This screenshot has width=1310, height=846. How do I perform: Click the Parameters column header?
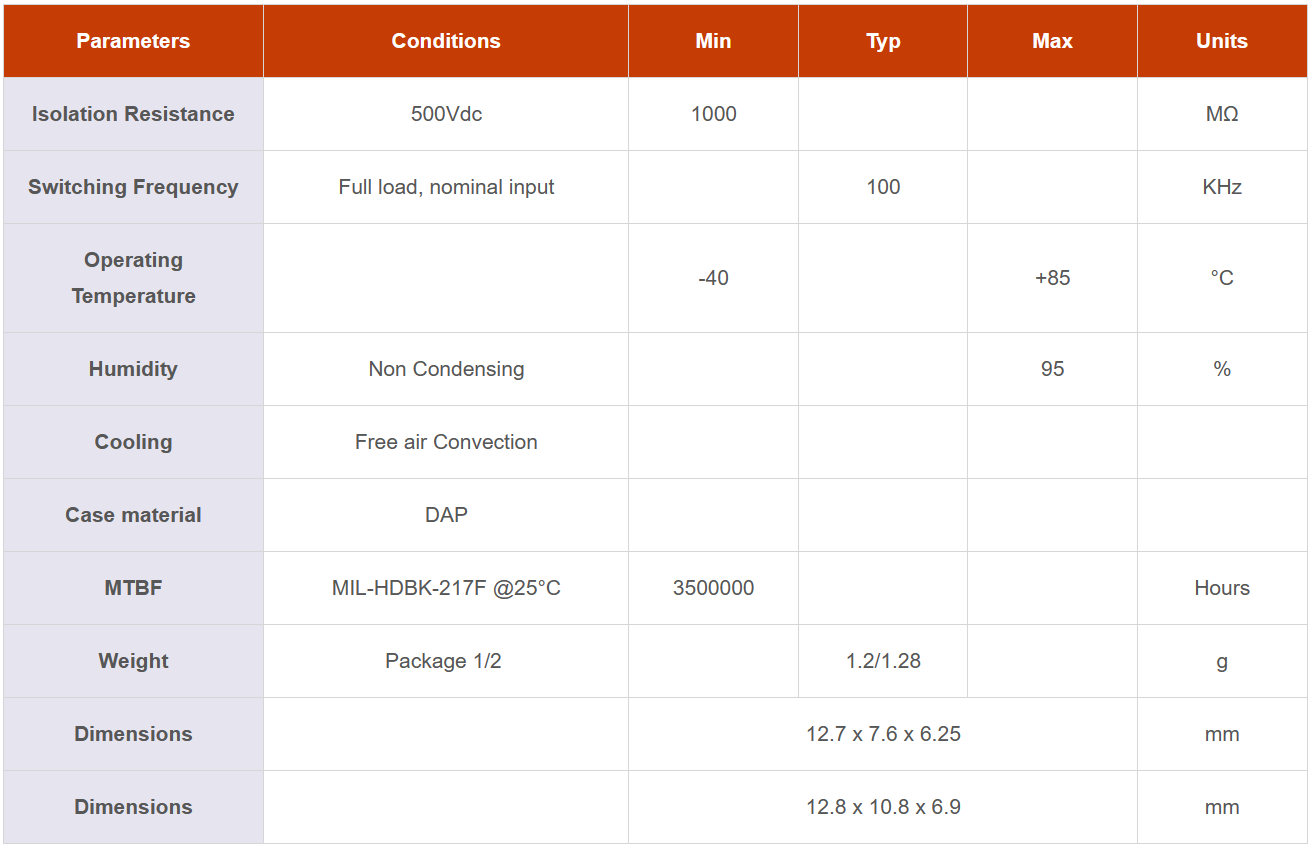(x=133, y=41)
